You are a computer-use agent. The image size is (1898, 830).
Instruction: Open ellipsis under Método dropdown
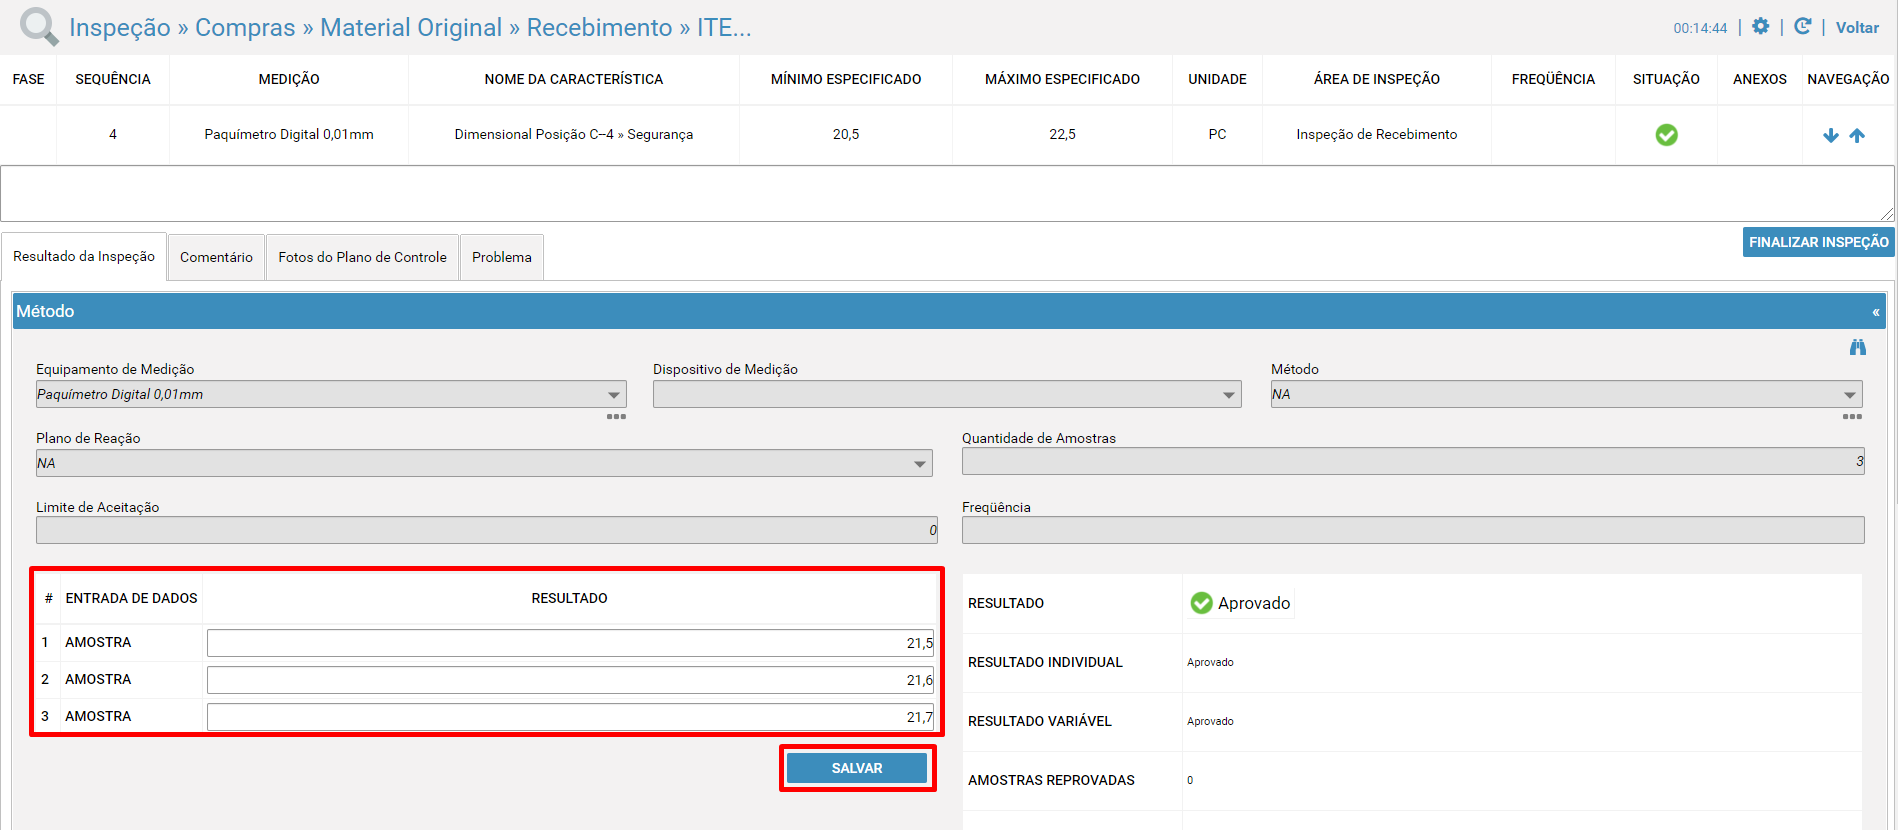[1852, 416]
